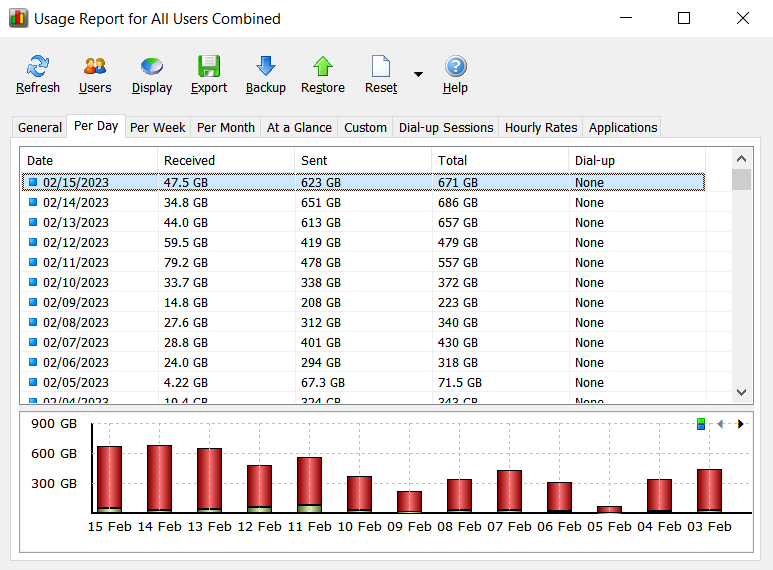The width and height of the screenshot is (773, 570).
Task: Sort by the Total column header
Action: 500,160
